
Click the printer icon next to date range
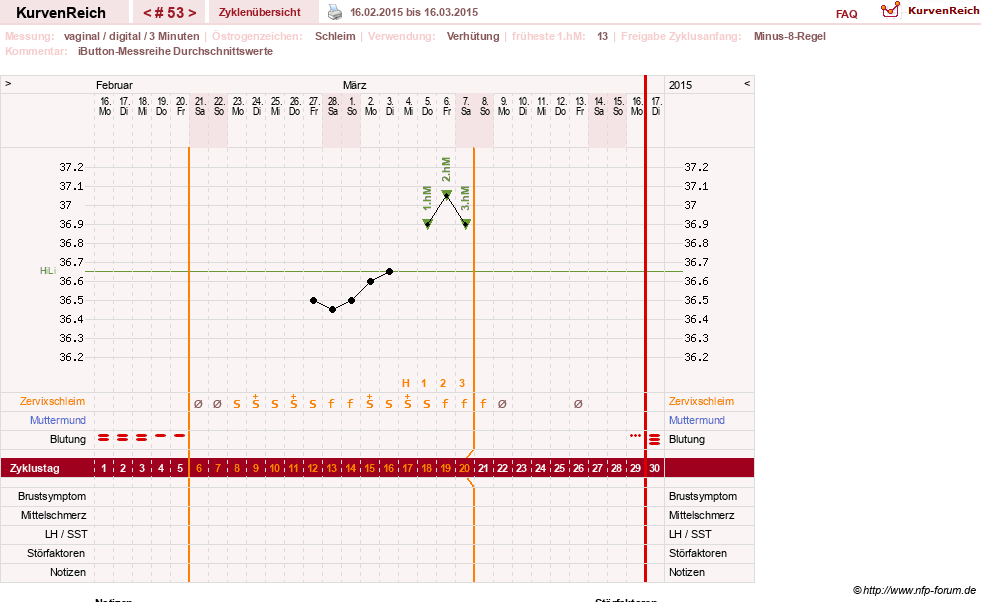pos(335,12)
